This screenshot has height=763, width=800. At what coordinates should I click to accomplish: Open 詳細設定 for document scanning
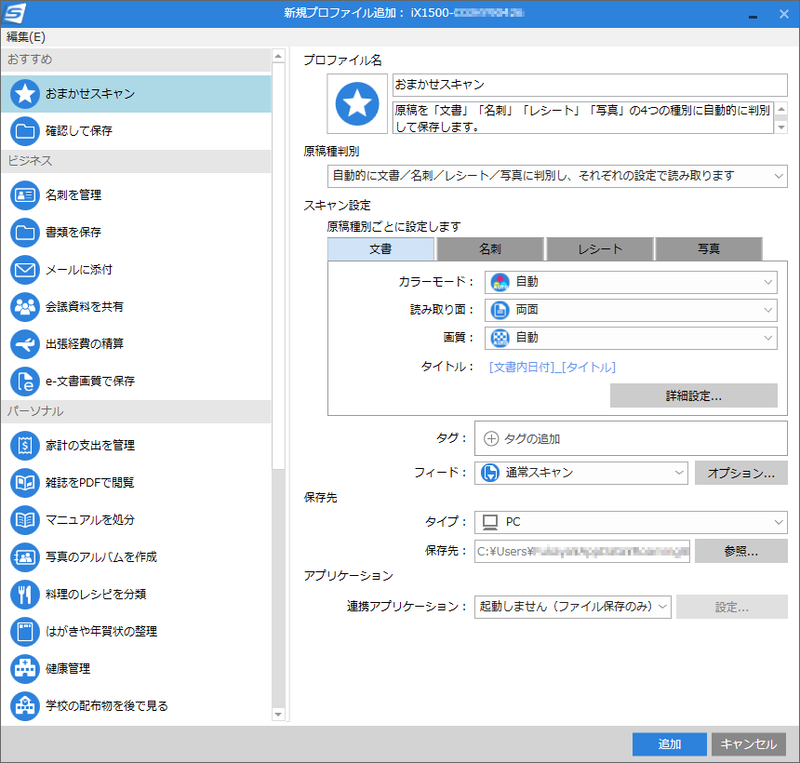(693, 395)
